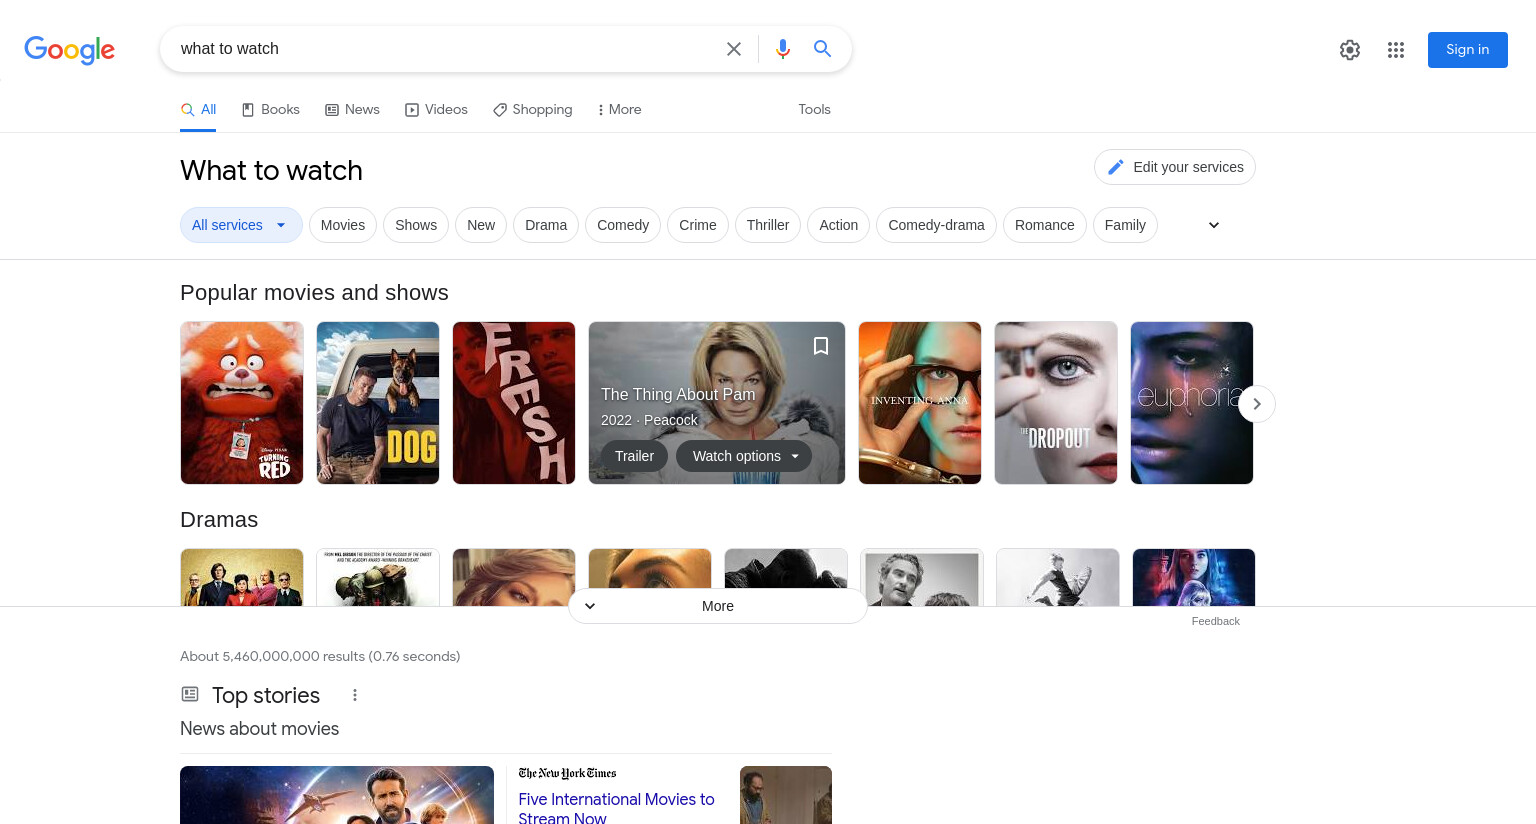
Task: Open search Tools
Action: pyautogui.click(x=814, y=110)
